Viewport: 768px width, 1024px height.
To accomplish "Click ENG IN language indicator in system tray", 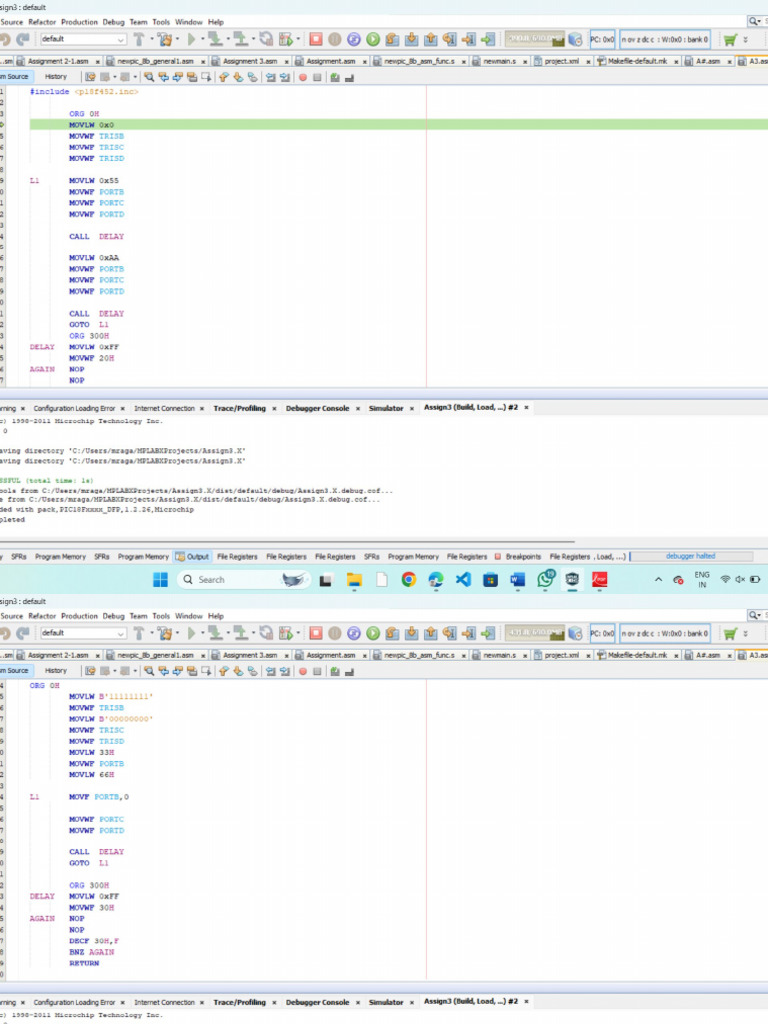I will [702, 579].
